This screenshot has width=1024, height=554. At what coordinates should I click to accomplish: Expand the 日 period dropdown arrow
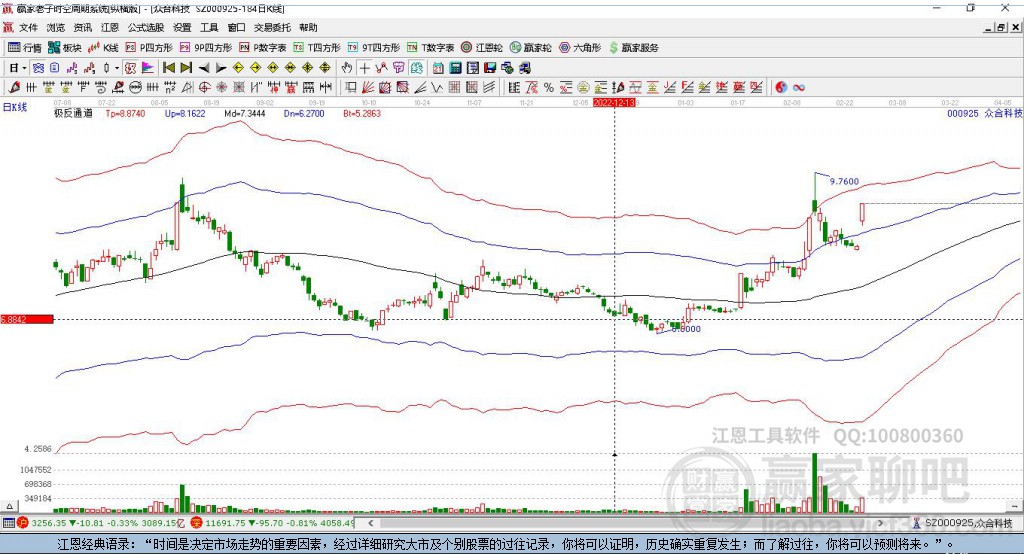24,68
